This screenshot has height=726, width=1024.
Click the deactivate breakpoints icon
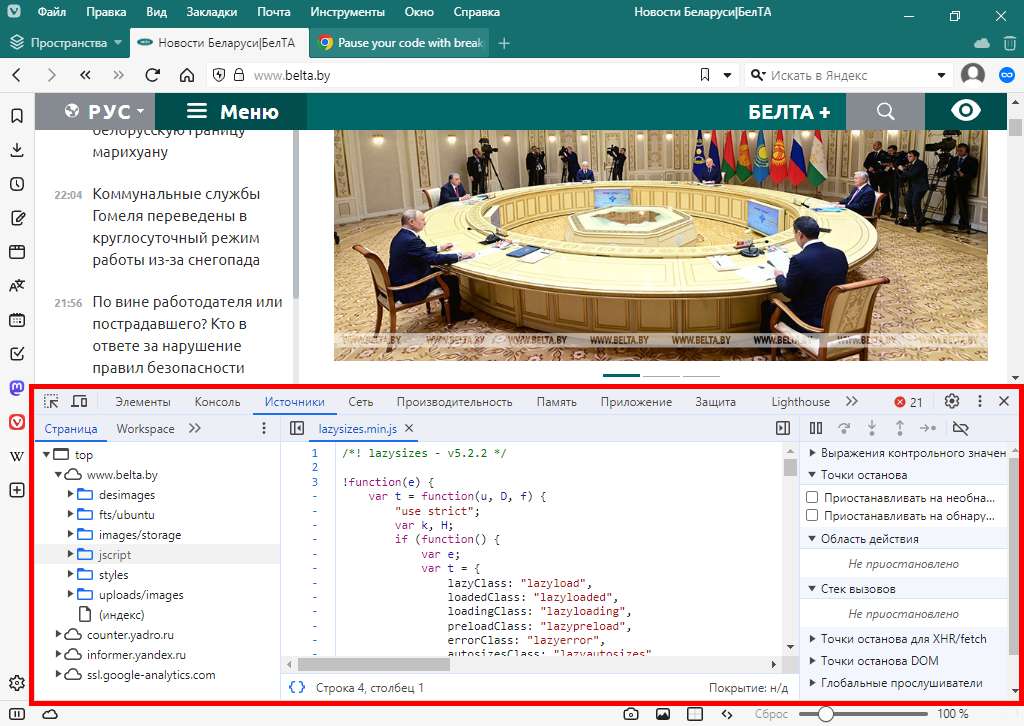[x=961, y=429]
